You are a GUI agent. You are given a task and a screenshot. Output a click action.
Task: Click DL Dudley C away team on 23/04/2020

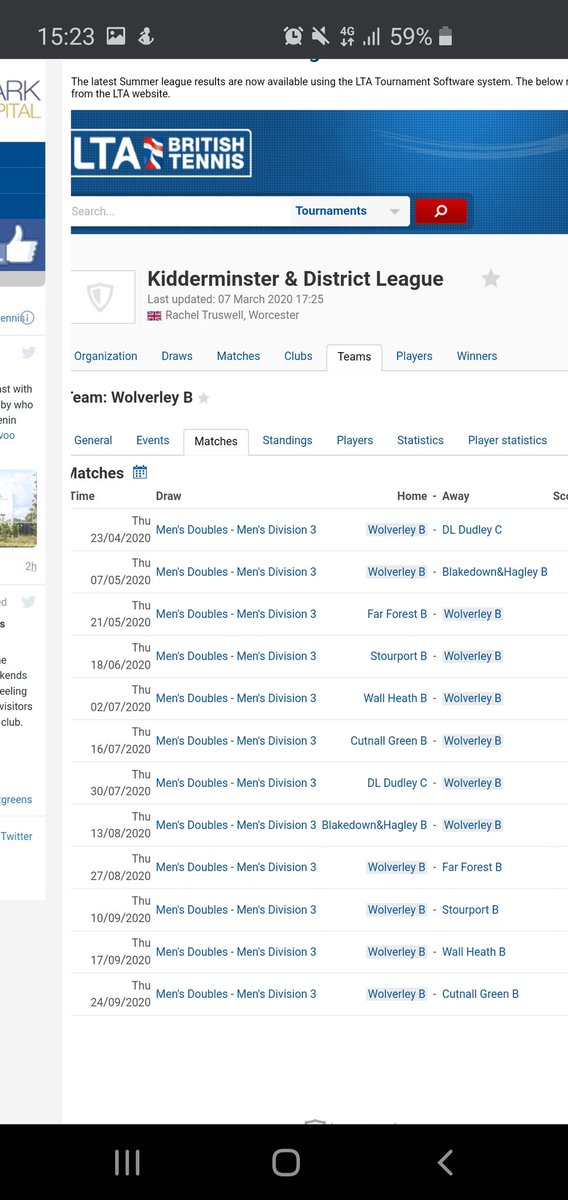coord(472,530)
